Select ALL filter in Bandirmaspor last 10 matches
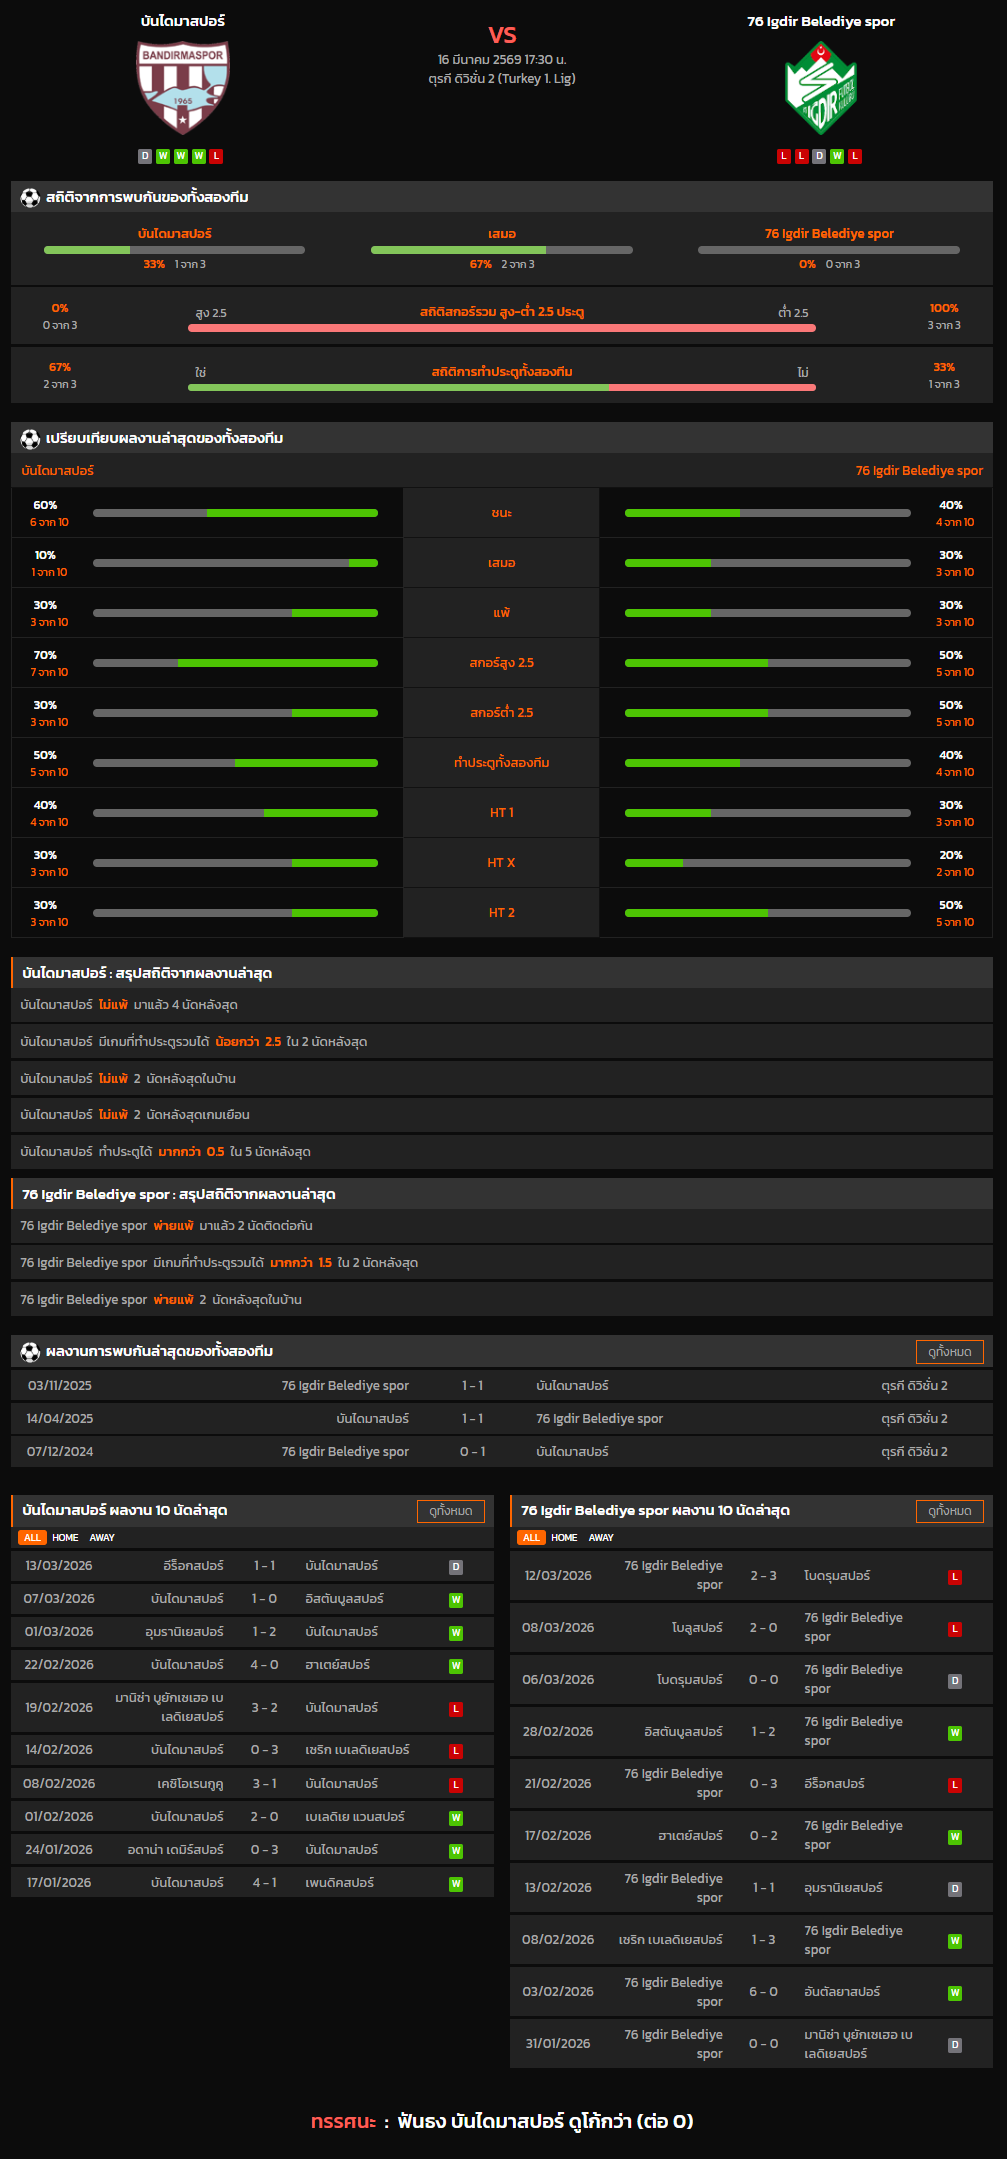Image resolution: width=1007 pixels, height=2159 pixels. tap(32, 1538)
